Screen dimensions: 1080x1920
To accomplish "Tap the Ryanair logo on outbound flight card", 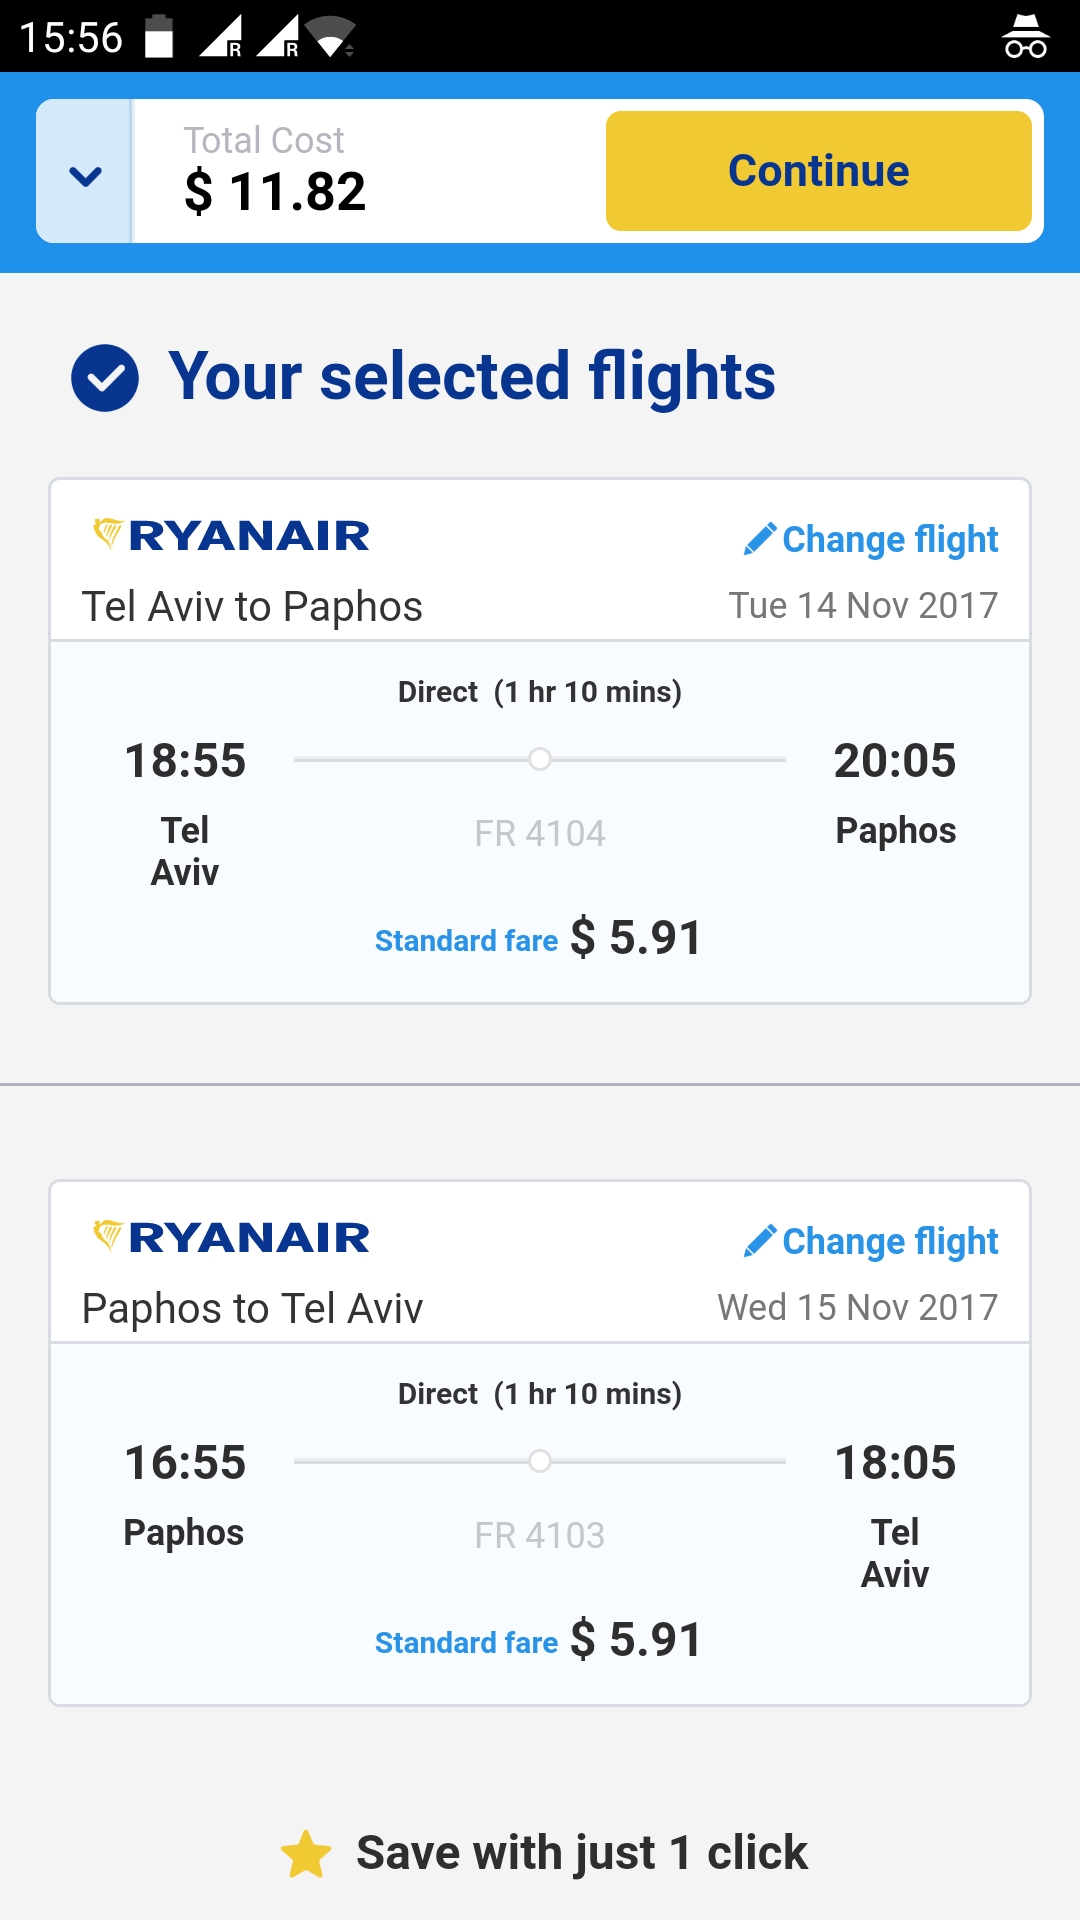I will pyautogui.click(x=231, y=535).
